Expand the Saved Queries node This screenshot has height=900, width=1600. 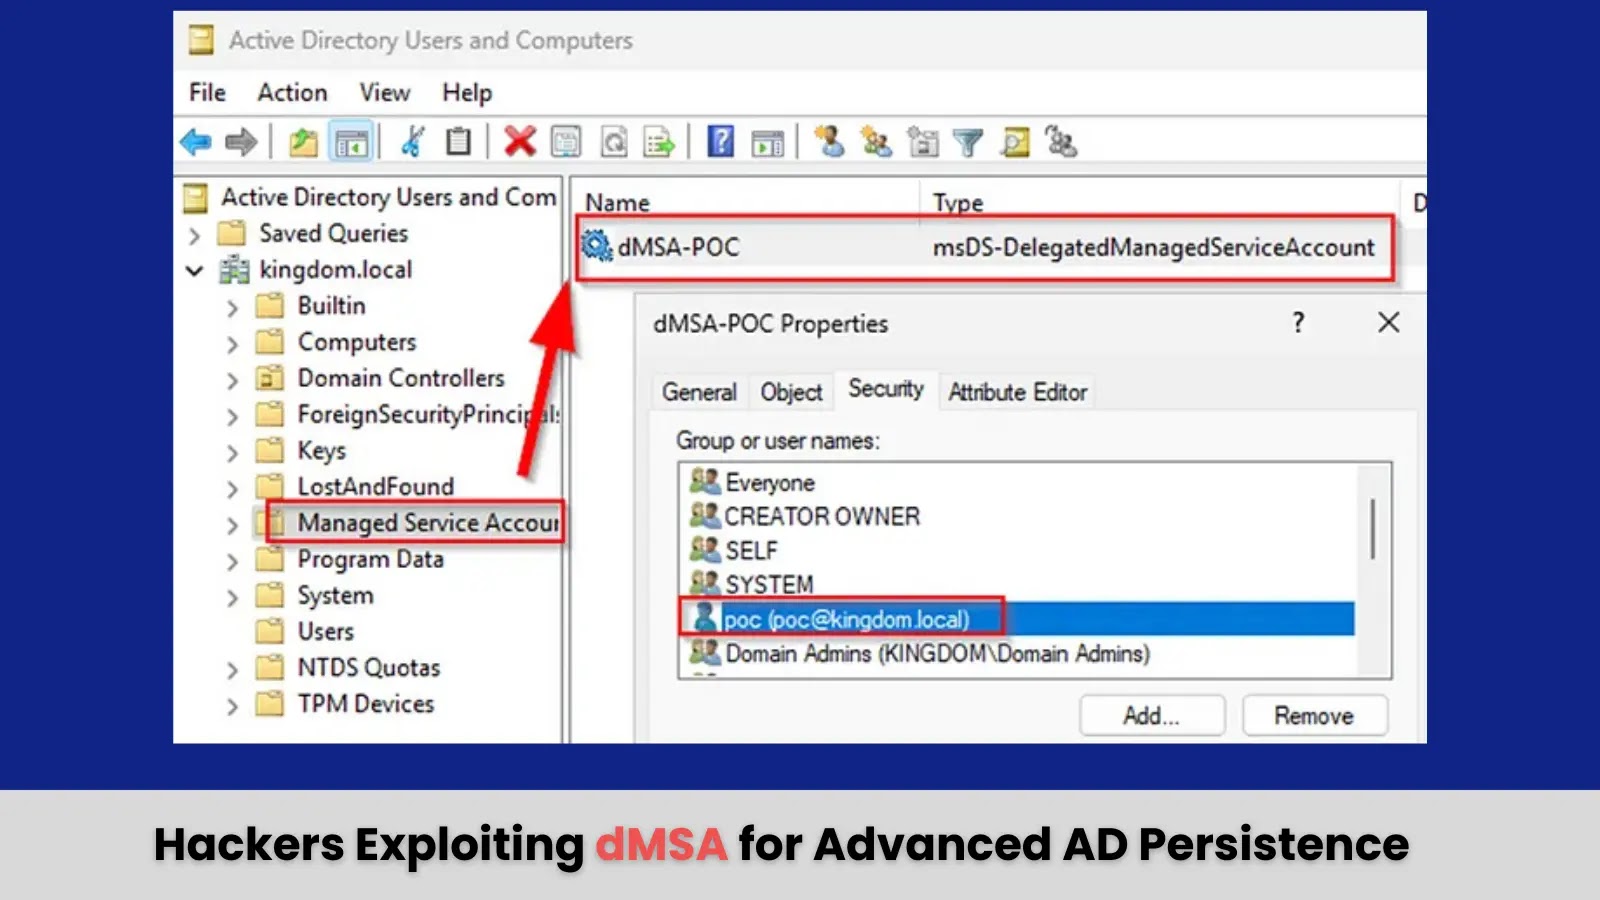coord(193,233)
